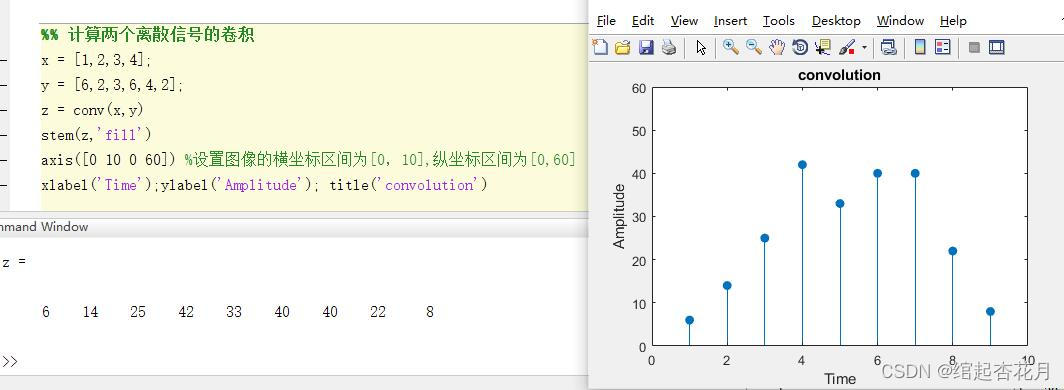
Task: Insert a colorbar with the toolbar icon
Action: (920, 47)
